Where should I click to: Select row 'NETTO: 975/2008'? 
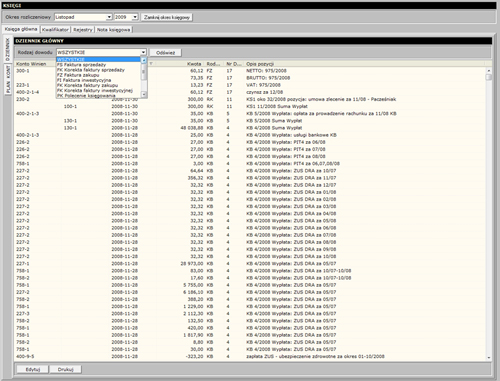[250, 71]
